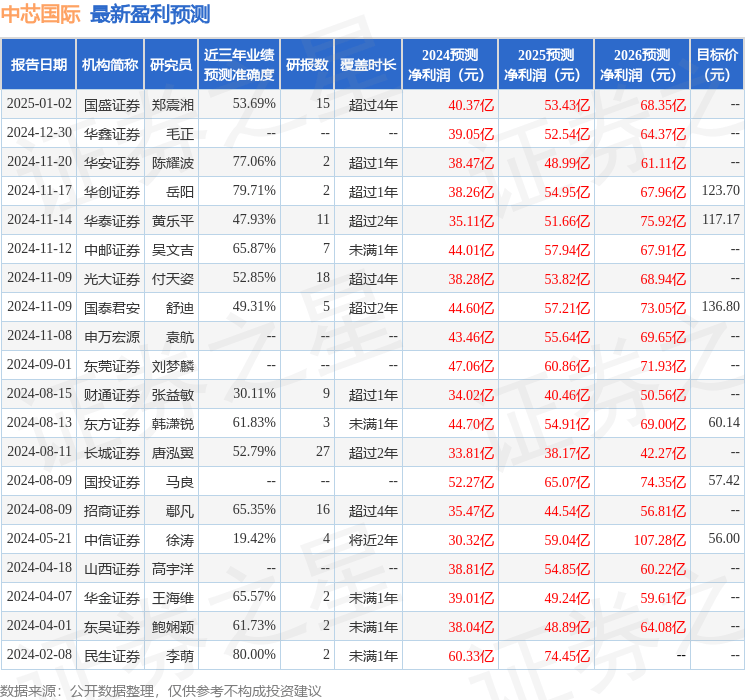Viewport: 745px width, 700px height.
Task: Select the 招商证券 institution cell
Action: [x=112, y=510]
